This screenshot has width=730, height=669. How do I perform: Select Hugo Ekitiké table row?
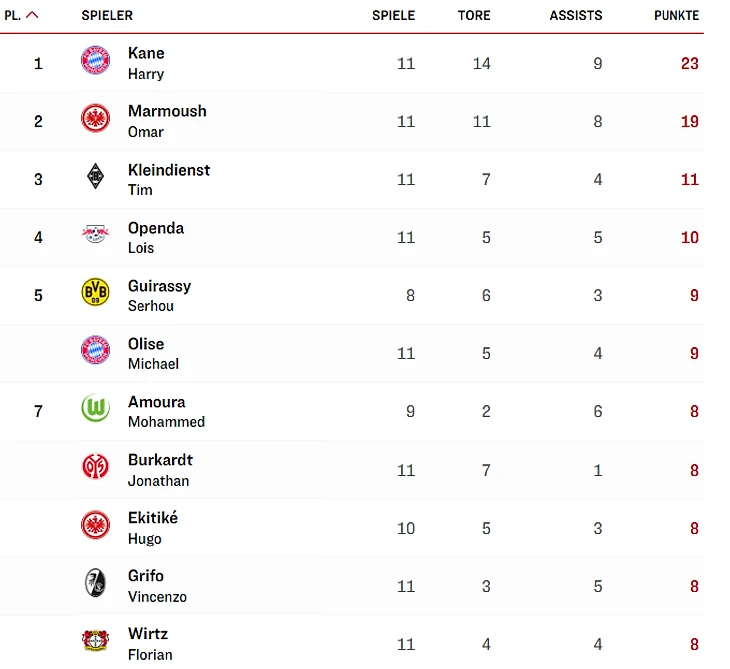pos(352,528)
